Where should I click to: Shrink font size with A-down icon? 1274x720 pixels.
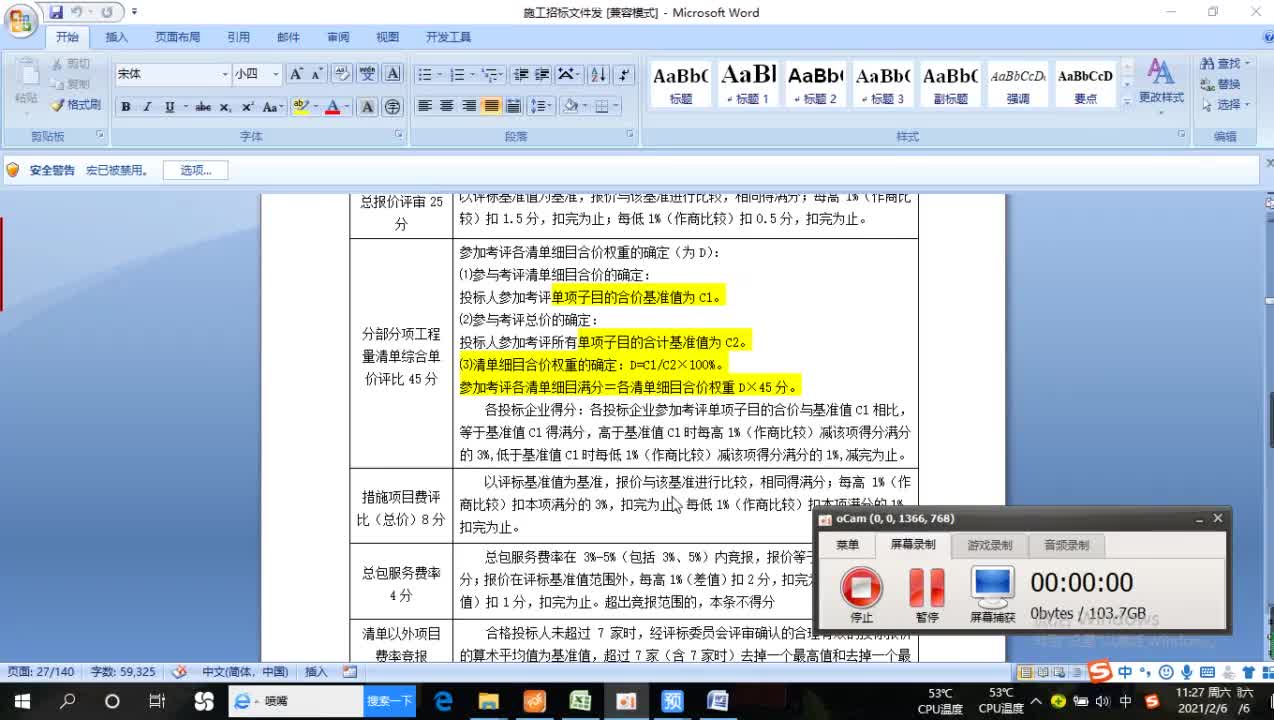pyautogui.click(x=317, y=74)
